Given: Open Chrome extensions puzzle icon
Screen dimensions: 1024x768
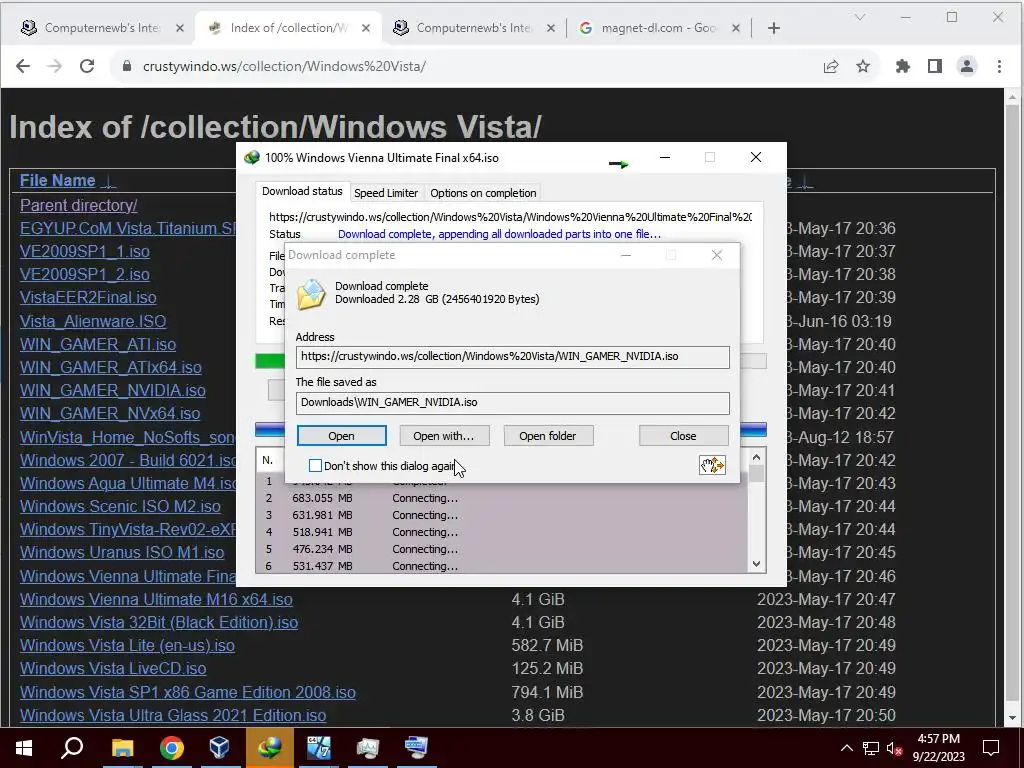Looking at the screenshot, I should pyautogui.click(x=903, y=66).
